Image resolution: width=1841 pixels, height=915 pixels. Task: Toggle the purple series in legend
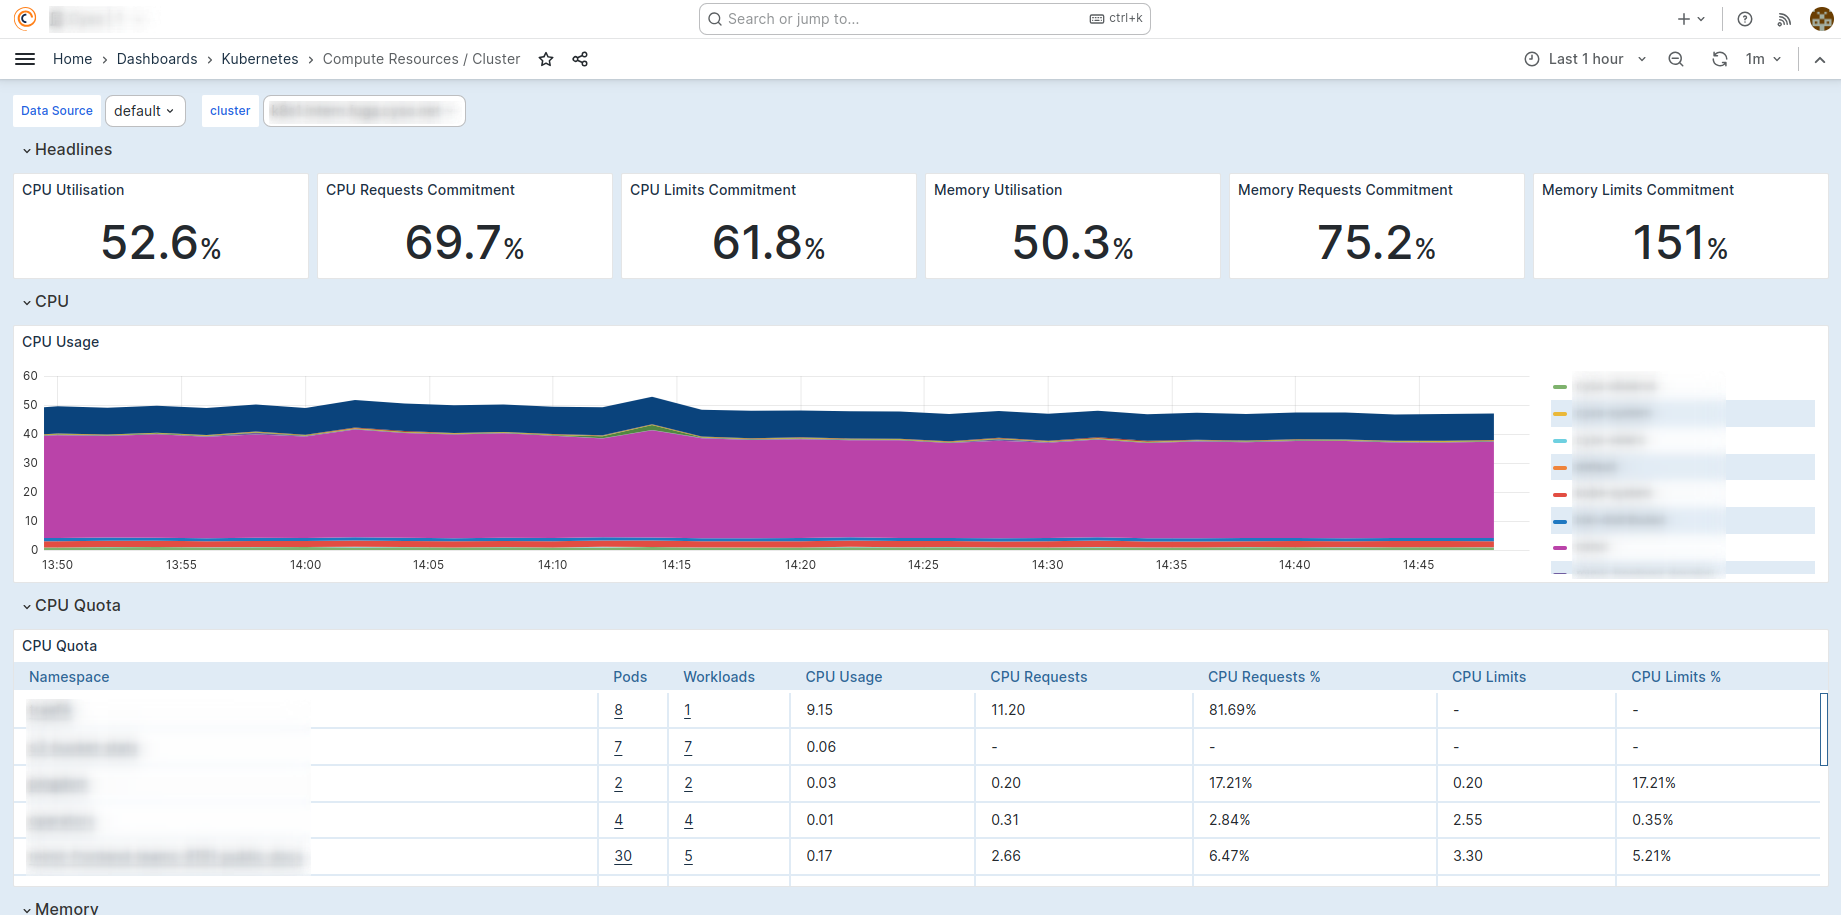tap(1560, 547)
